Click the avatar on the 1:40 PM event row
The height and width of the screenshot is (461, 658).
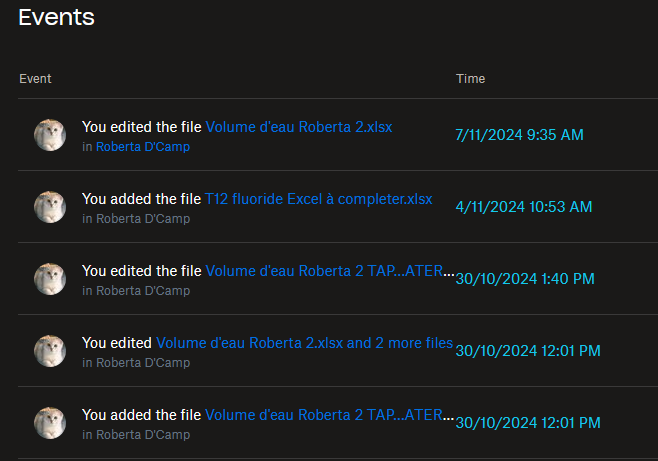tap(50, 279)
